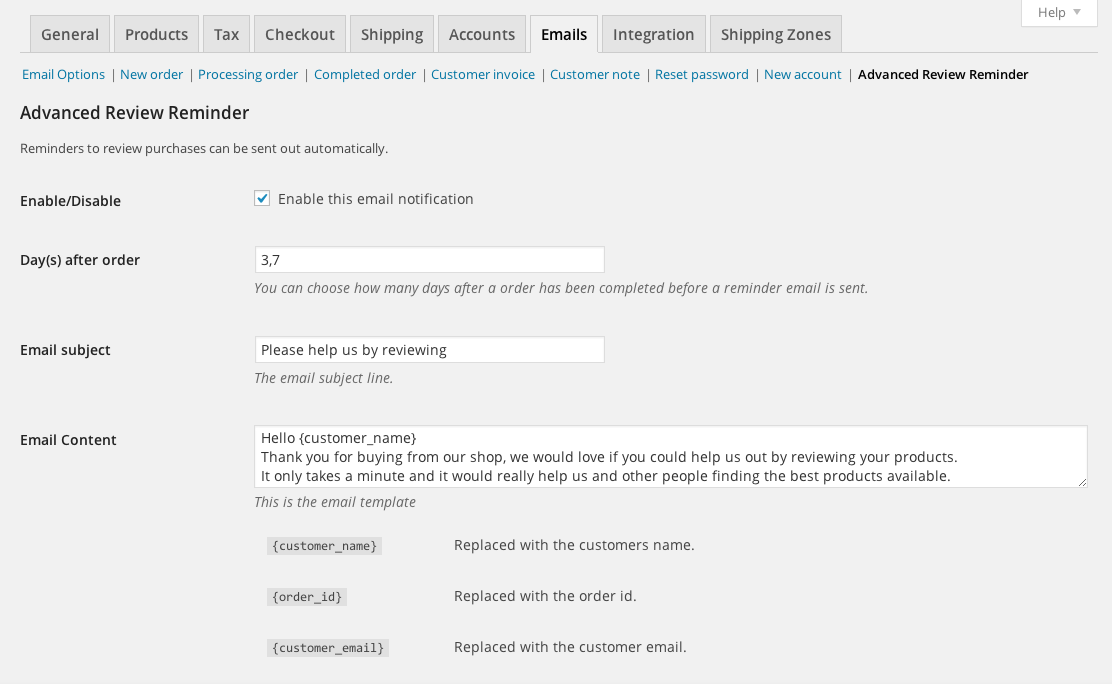Screen dimensions: 1112x684
Task: Switch to the Checkout tab
Action: tap(299, 33)
